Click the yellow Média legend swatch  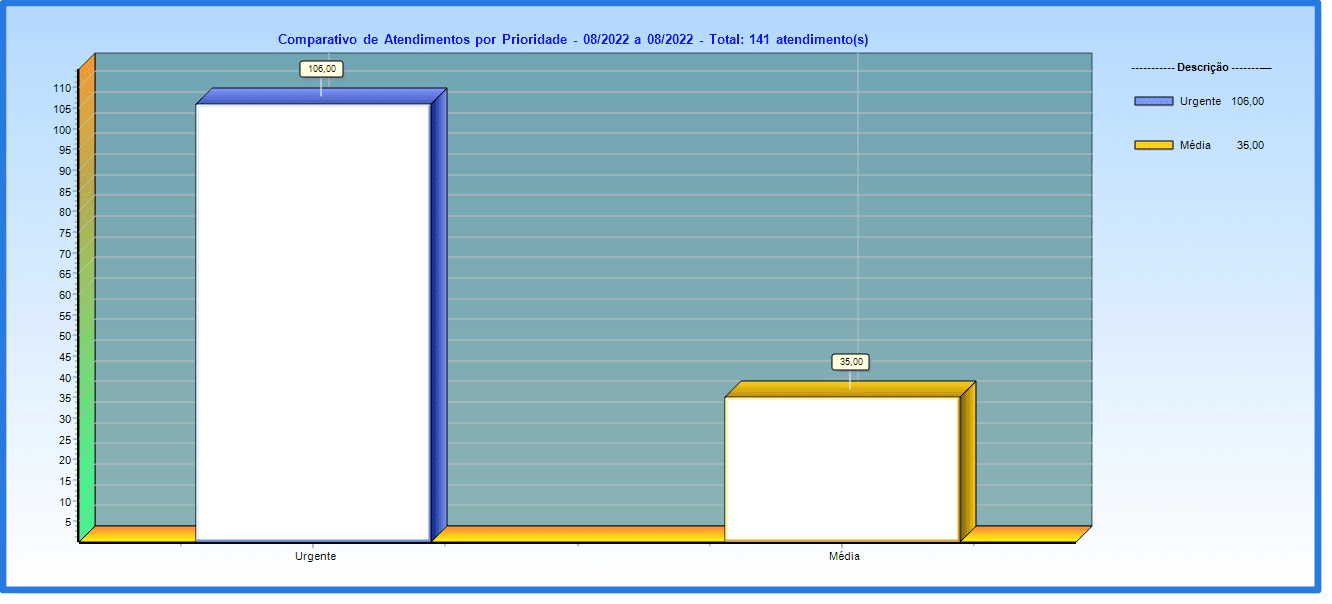coord(1153,145)
